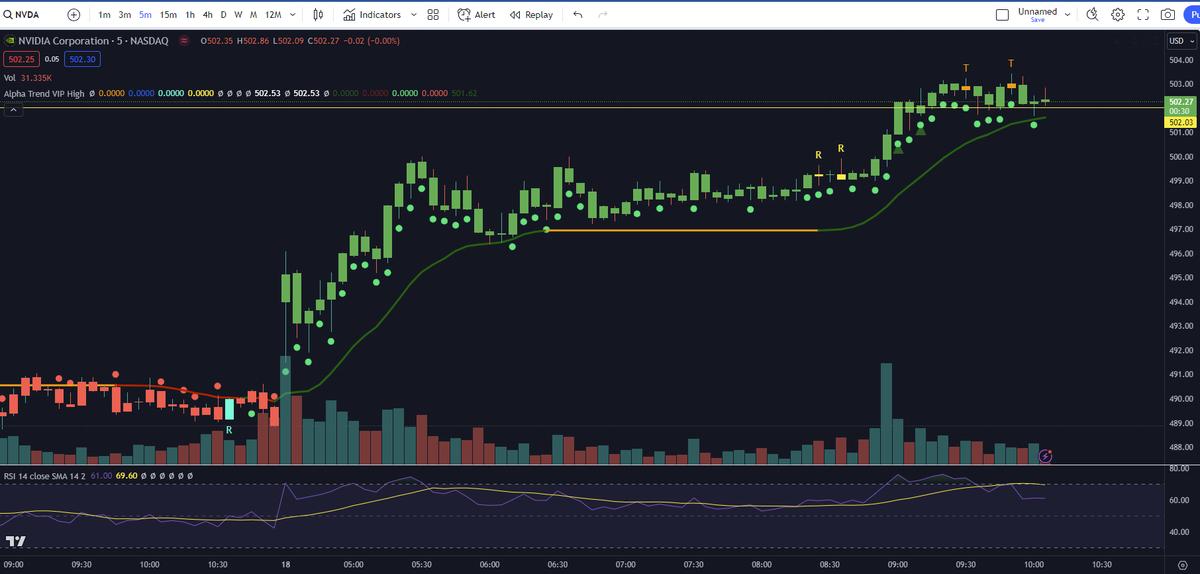Click the NVIDIA logo in chart legend
Screen dimensions: 1200x574
coord(9,41)
